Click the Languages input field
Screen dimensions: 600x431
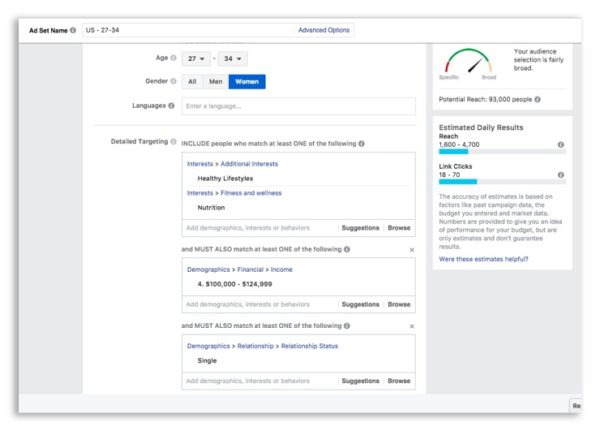[298, 106]
